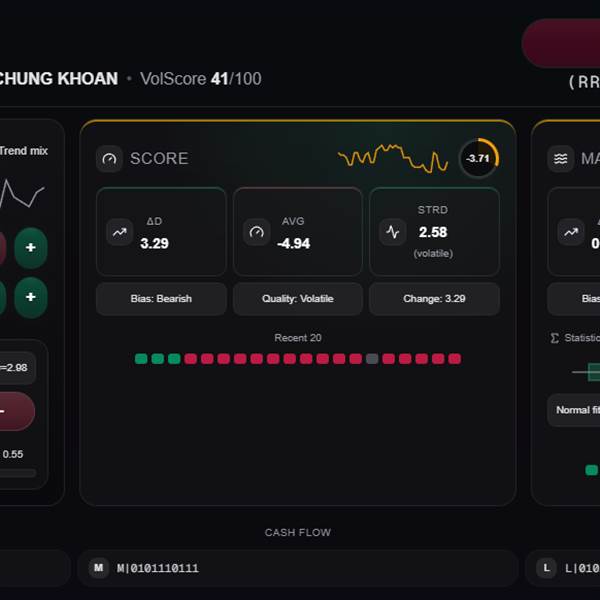Click the sigma icon next to Statistic
Viewport: 600px width, 600px height.
pyautogui.click(x=554, y=338)
